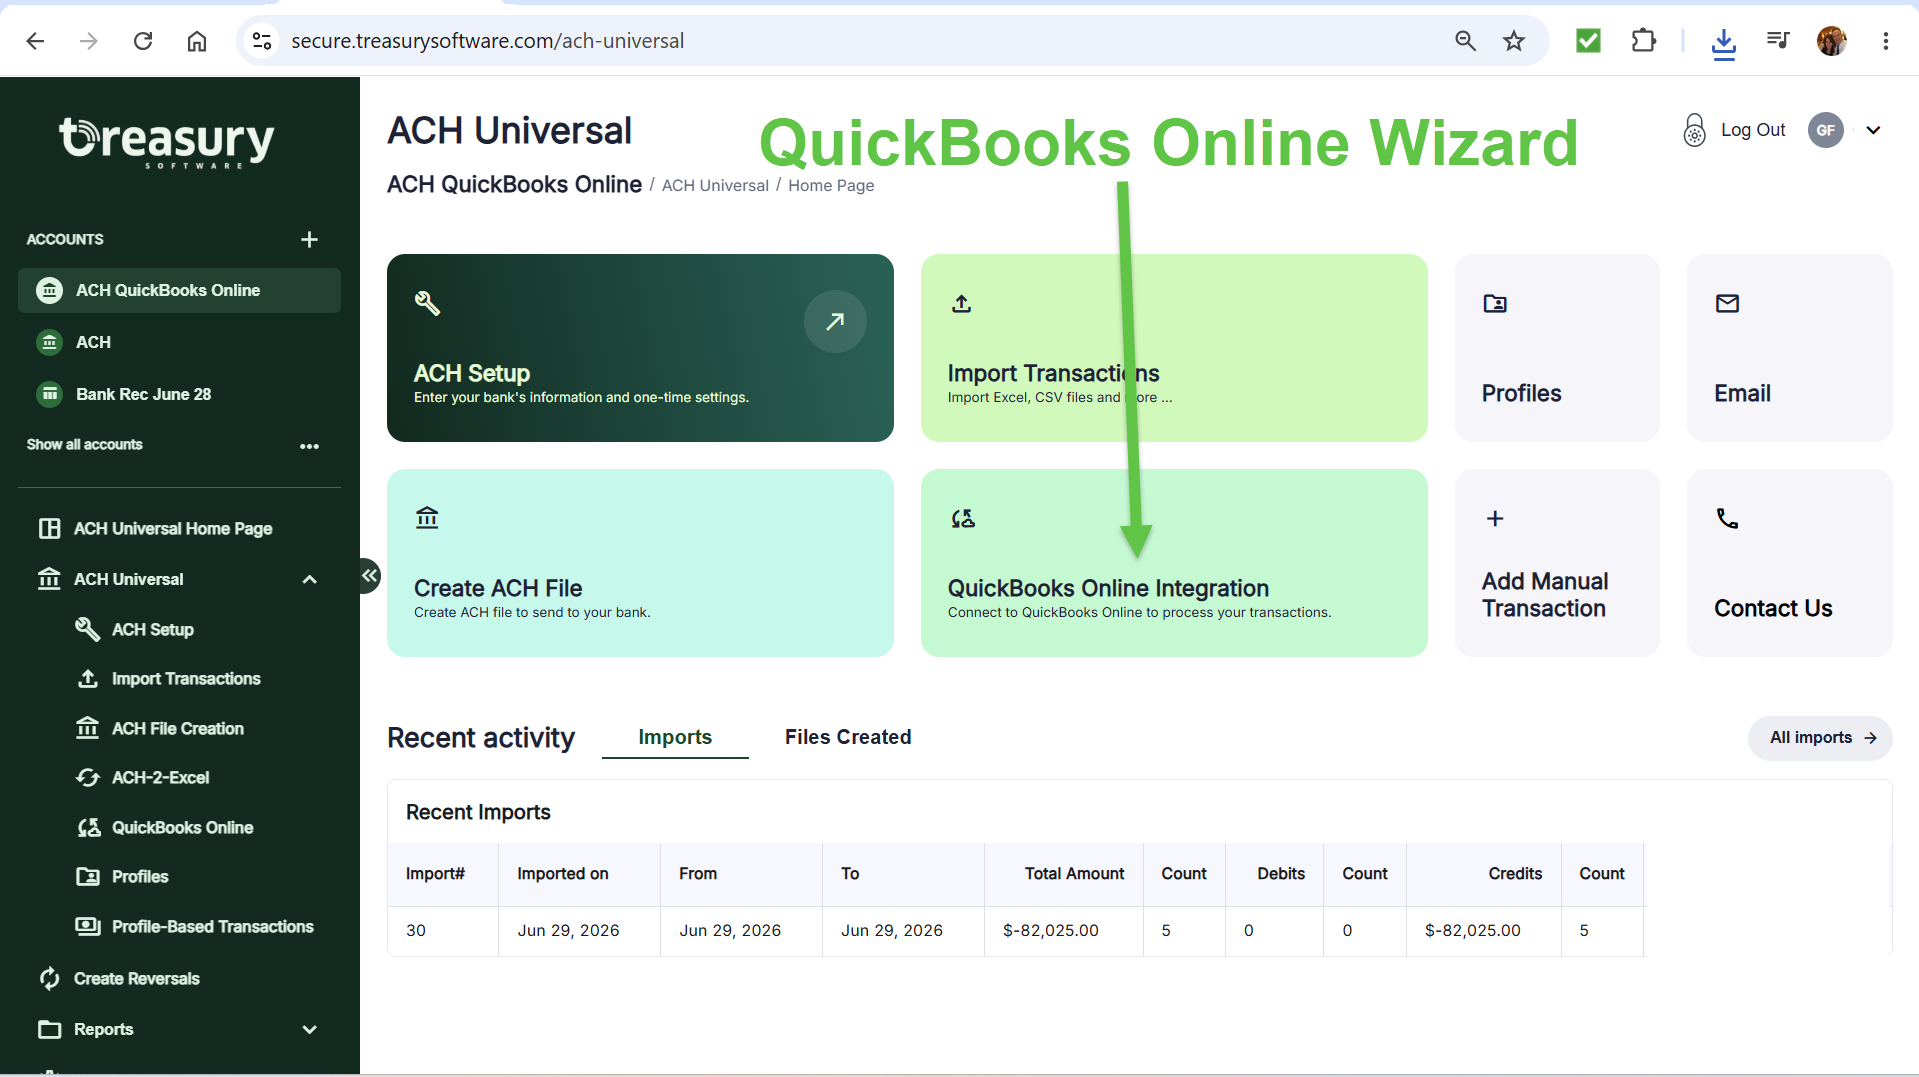This screenshot has height=1077, width=1919.
Task: Collapse the ACH Universal sidebar section
Action: click(x=309, y=580)
